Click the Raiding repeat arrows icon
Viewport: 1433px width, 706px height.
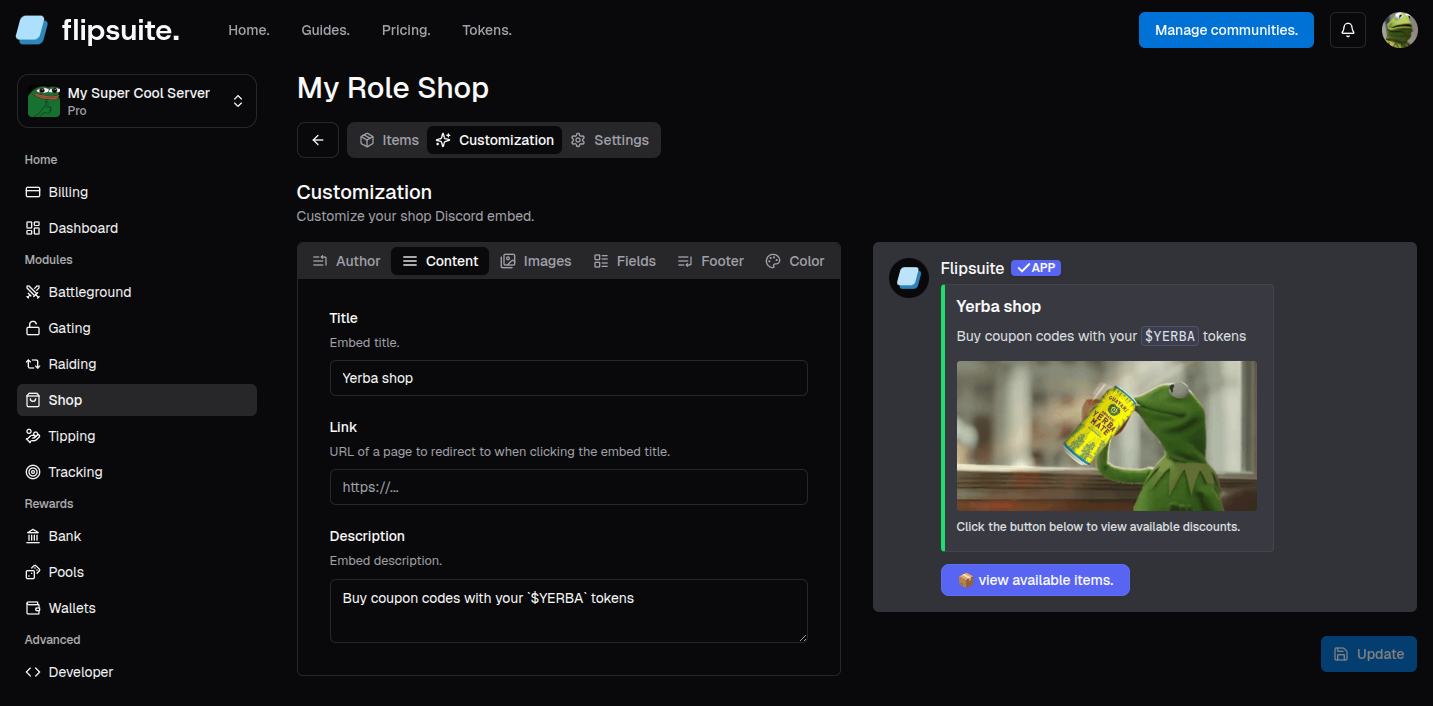pos(33,364)
